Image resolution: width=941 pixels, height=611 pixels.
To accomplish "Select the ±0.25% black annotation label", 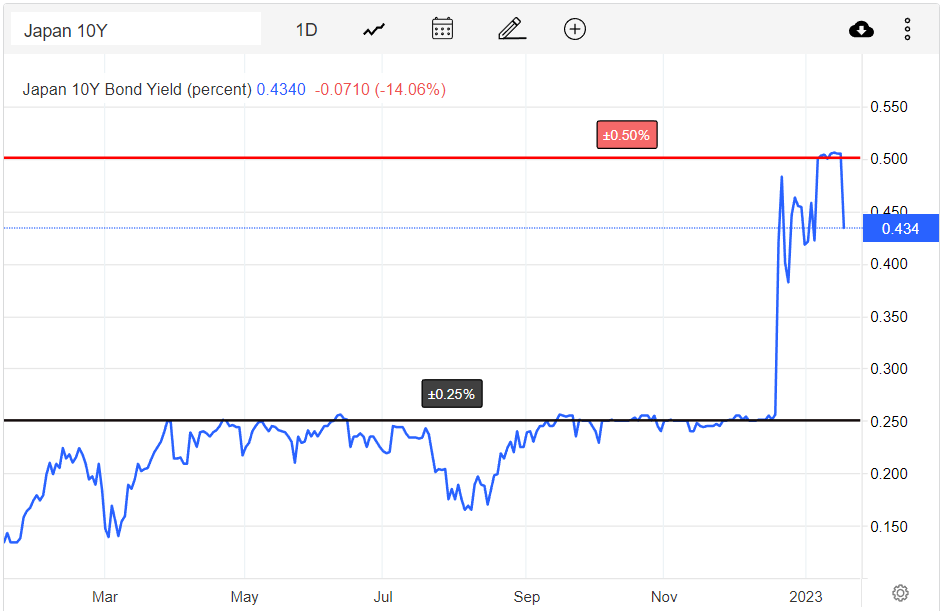I will (x=451, y=394).
